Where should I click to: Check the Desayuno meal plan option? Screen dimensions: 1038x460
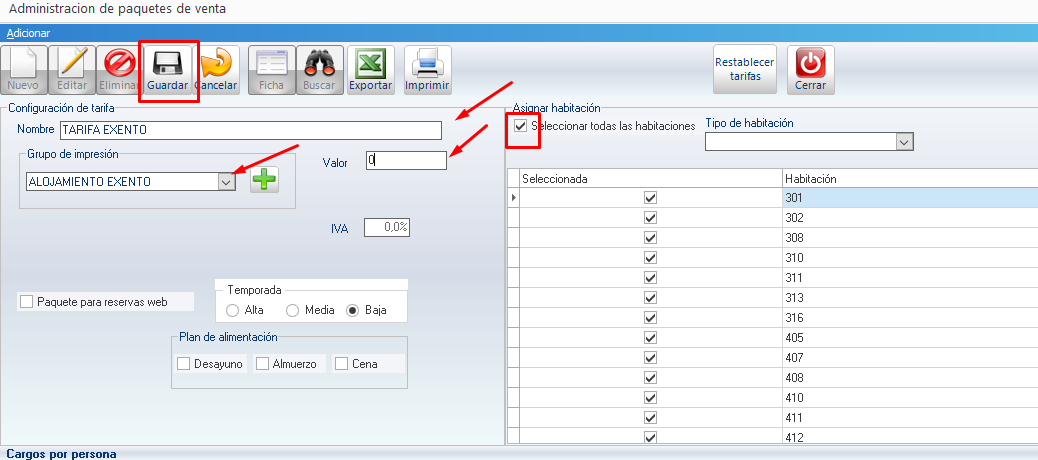pyautogui.click(x=183, y=364)
